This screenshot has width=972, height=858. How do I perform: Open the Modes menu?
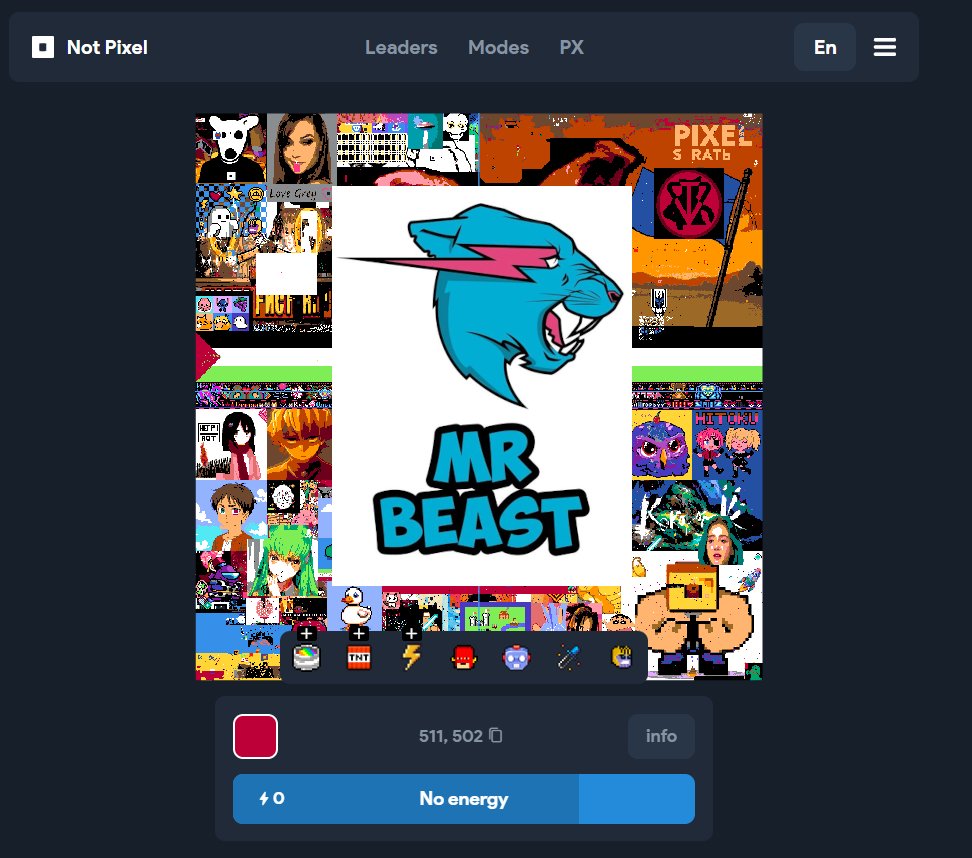498,47
